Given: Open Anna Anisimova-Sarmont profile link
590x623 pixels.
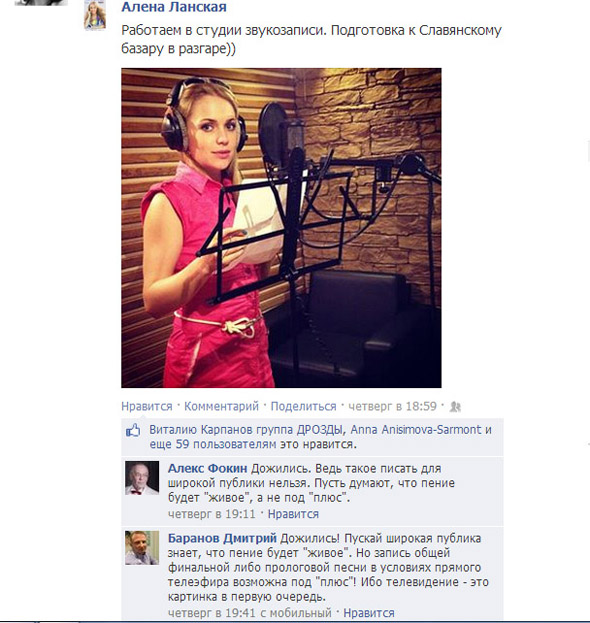Looking at the screenshot, I should pyautogui.click(x=416, y=430).
